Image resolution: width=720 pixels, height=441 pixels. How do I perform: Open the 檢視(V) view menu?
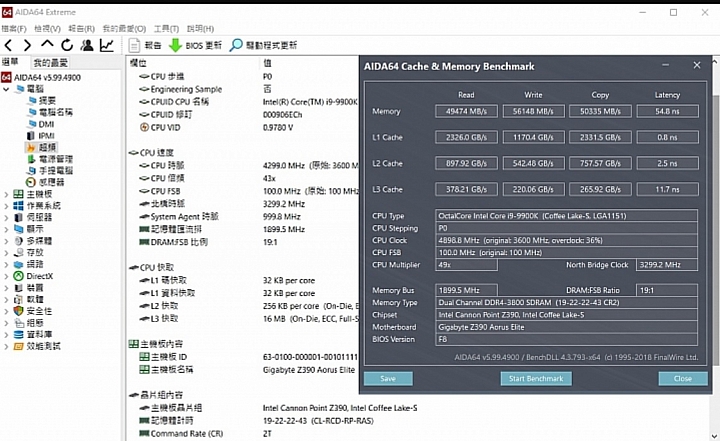(48, 28)
